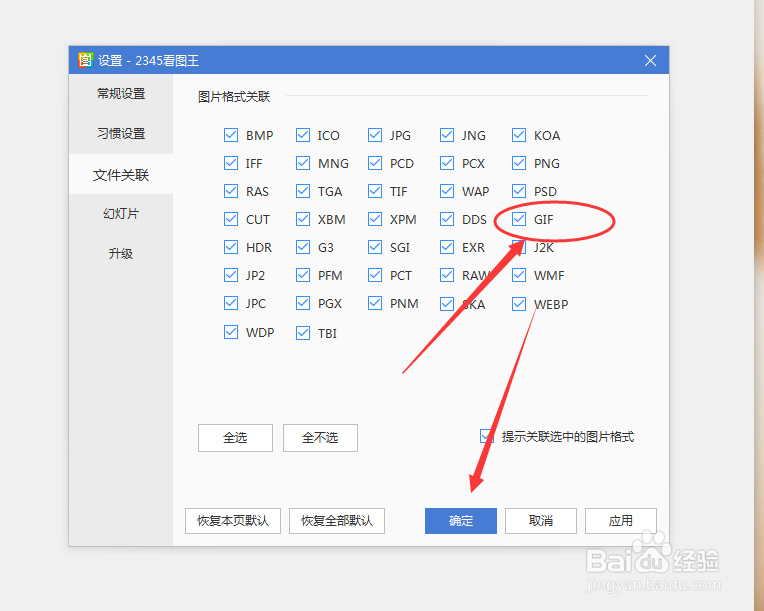Click the 全选 button
The height and width of the screenshot is (611, 764).
(x=235, y=438)
